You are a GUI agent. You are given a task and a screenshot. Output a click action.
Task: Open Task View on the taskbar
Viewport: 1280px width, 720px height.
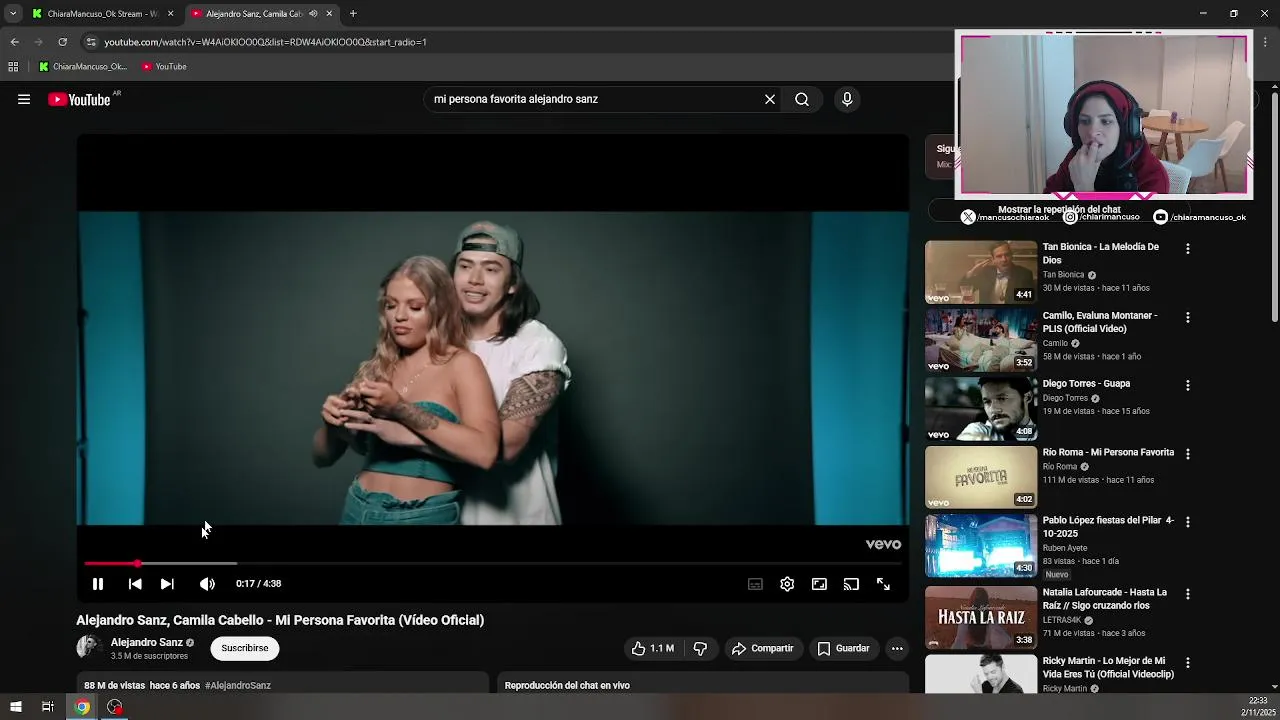pyautogui.click(x=47, y=707)
